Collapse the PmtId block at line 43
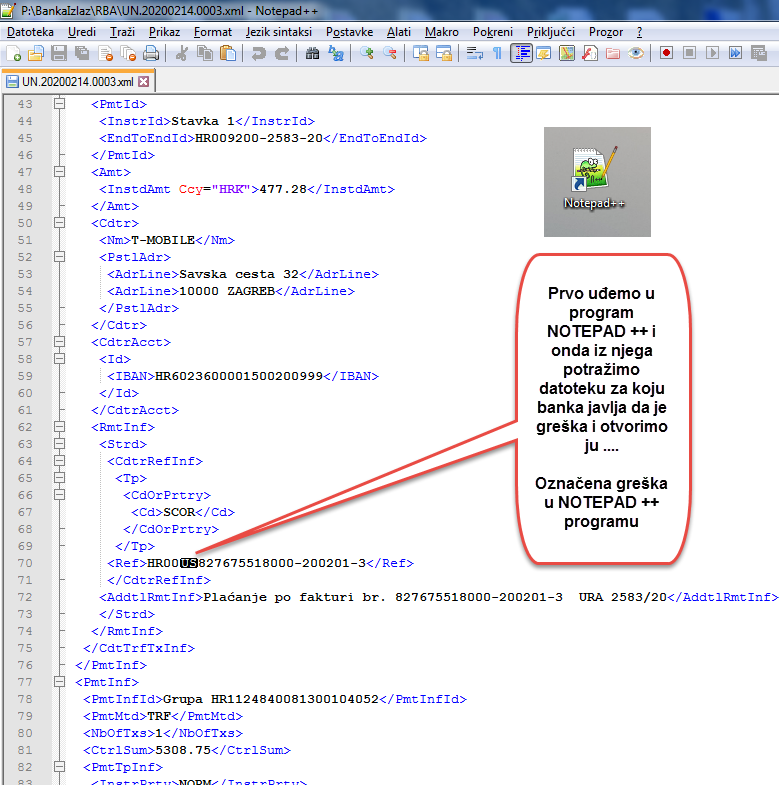The image size is (779, 785). 60,104
